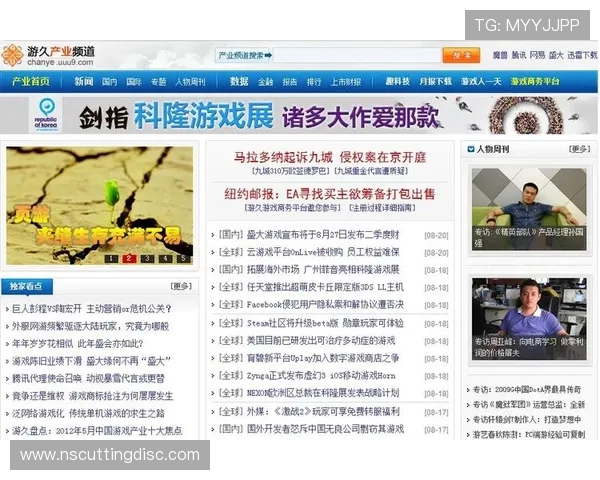Open 趣科技 in navigation bar
Image resolution: width=600 pixels, height=480 pixels.
[398, 82]
